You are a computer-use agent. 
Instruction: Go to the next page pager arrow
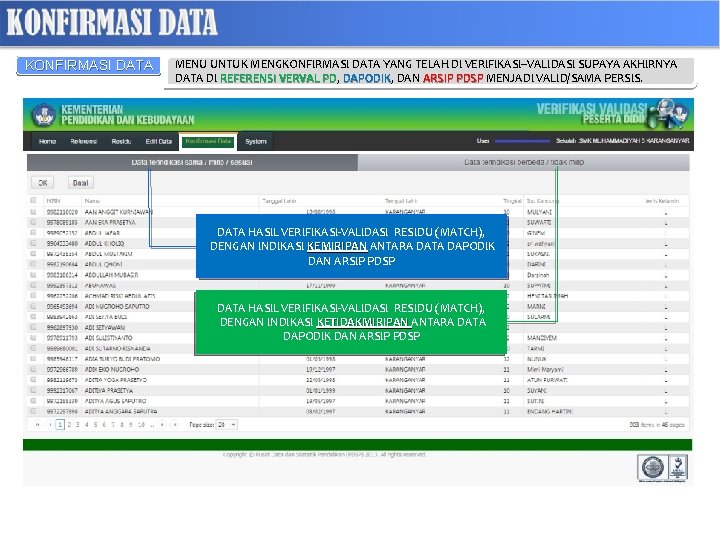pos(162,425)
